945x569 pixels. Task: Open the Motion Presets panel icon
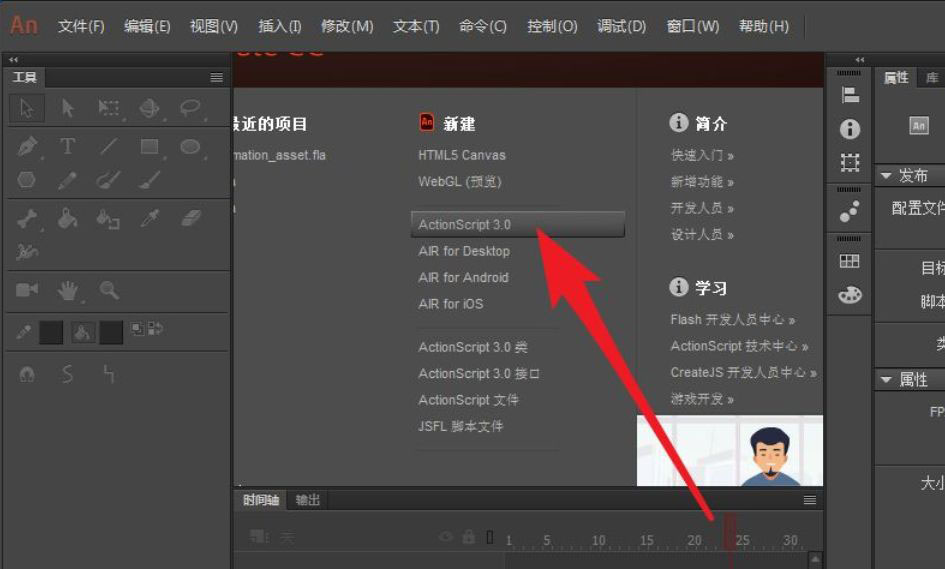tap(850, 212)
